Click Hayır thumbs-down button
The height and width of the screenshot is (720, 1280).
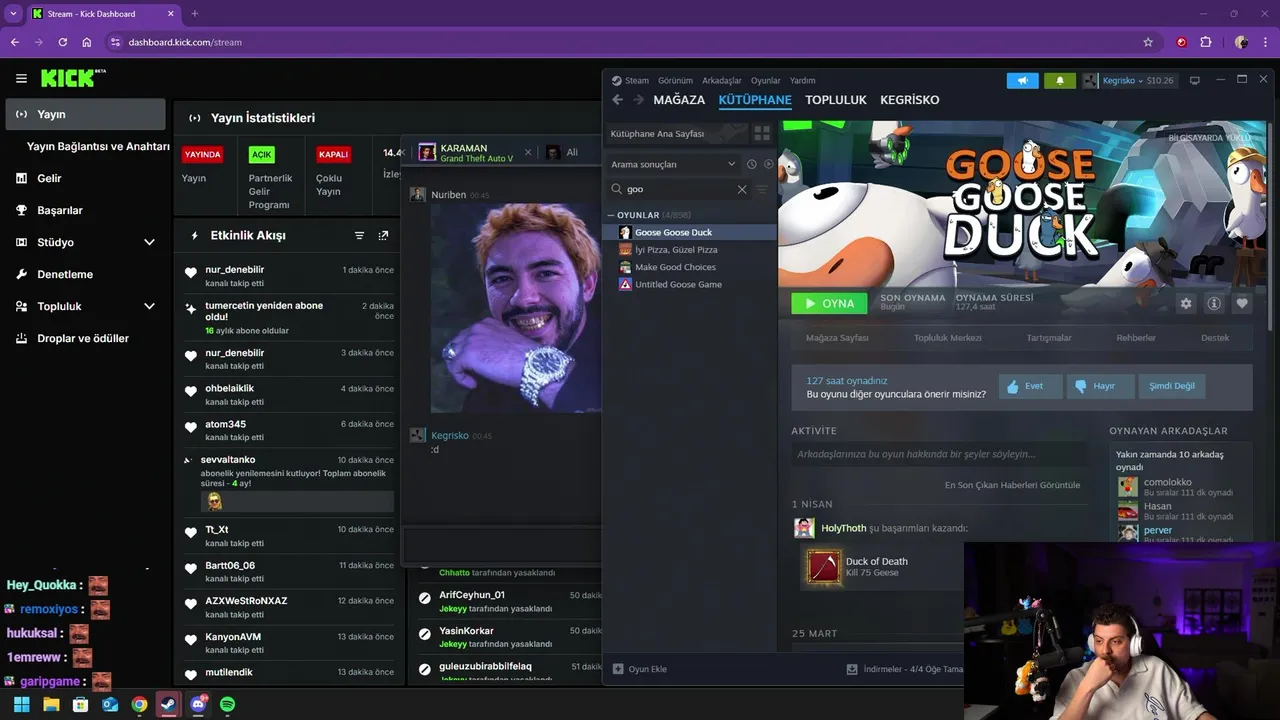coord(1100,386)
